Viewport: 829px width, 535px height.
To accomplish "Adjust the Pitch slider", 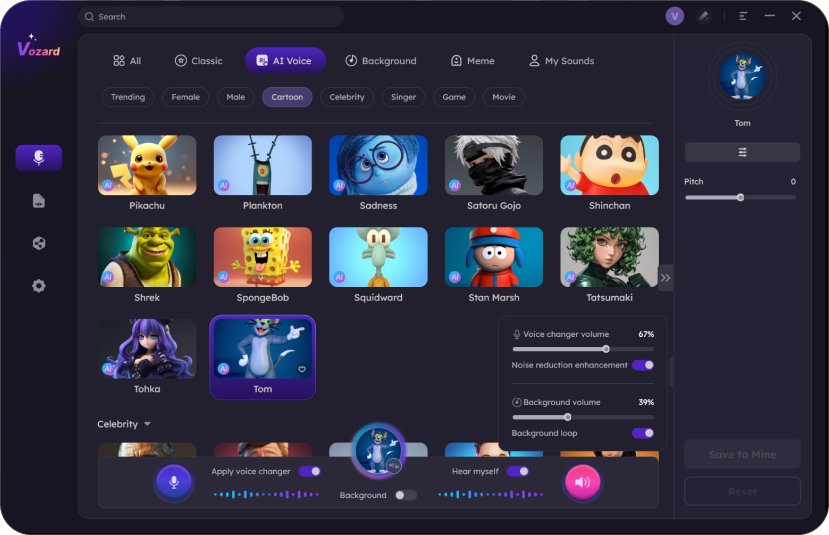I will pos(740,197).
